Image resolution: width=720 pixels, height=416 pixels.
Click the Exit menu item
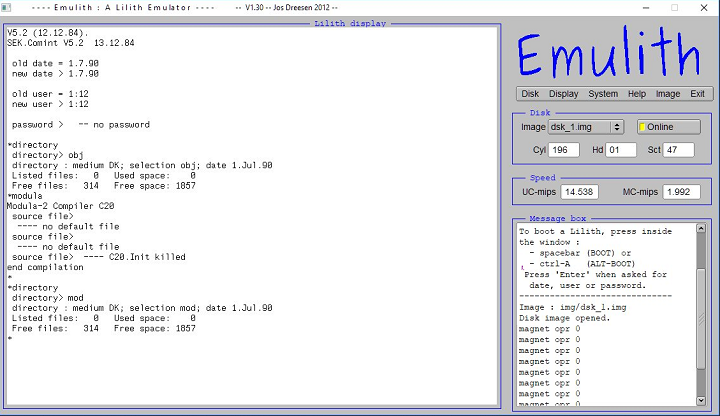697,94
